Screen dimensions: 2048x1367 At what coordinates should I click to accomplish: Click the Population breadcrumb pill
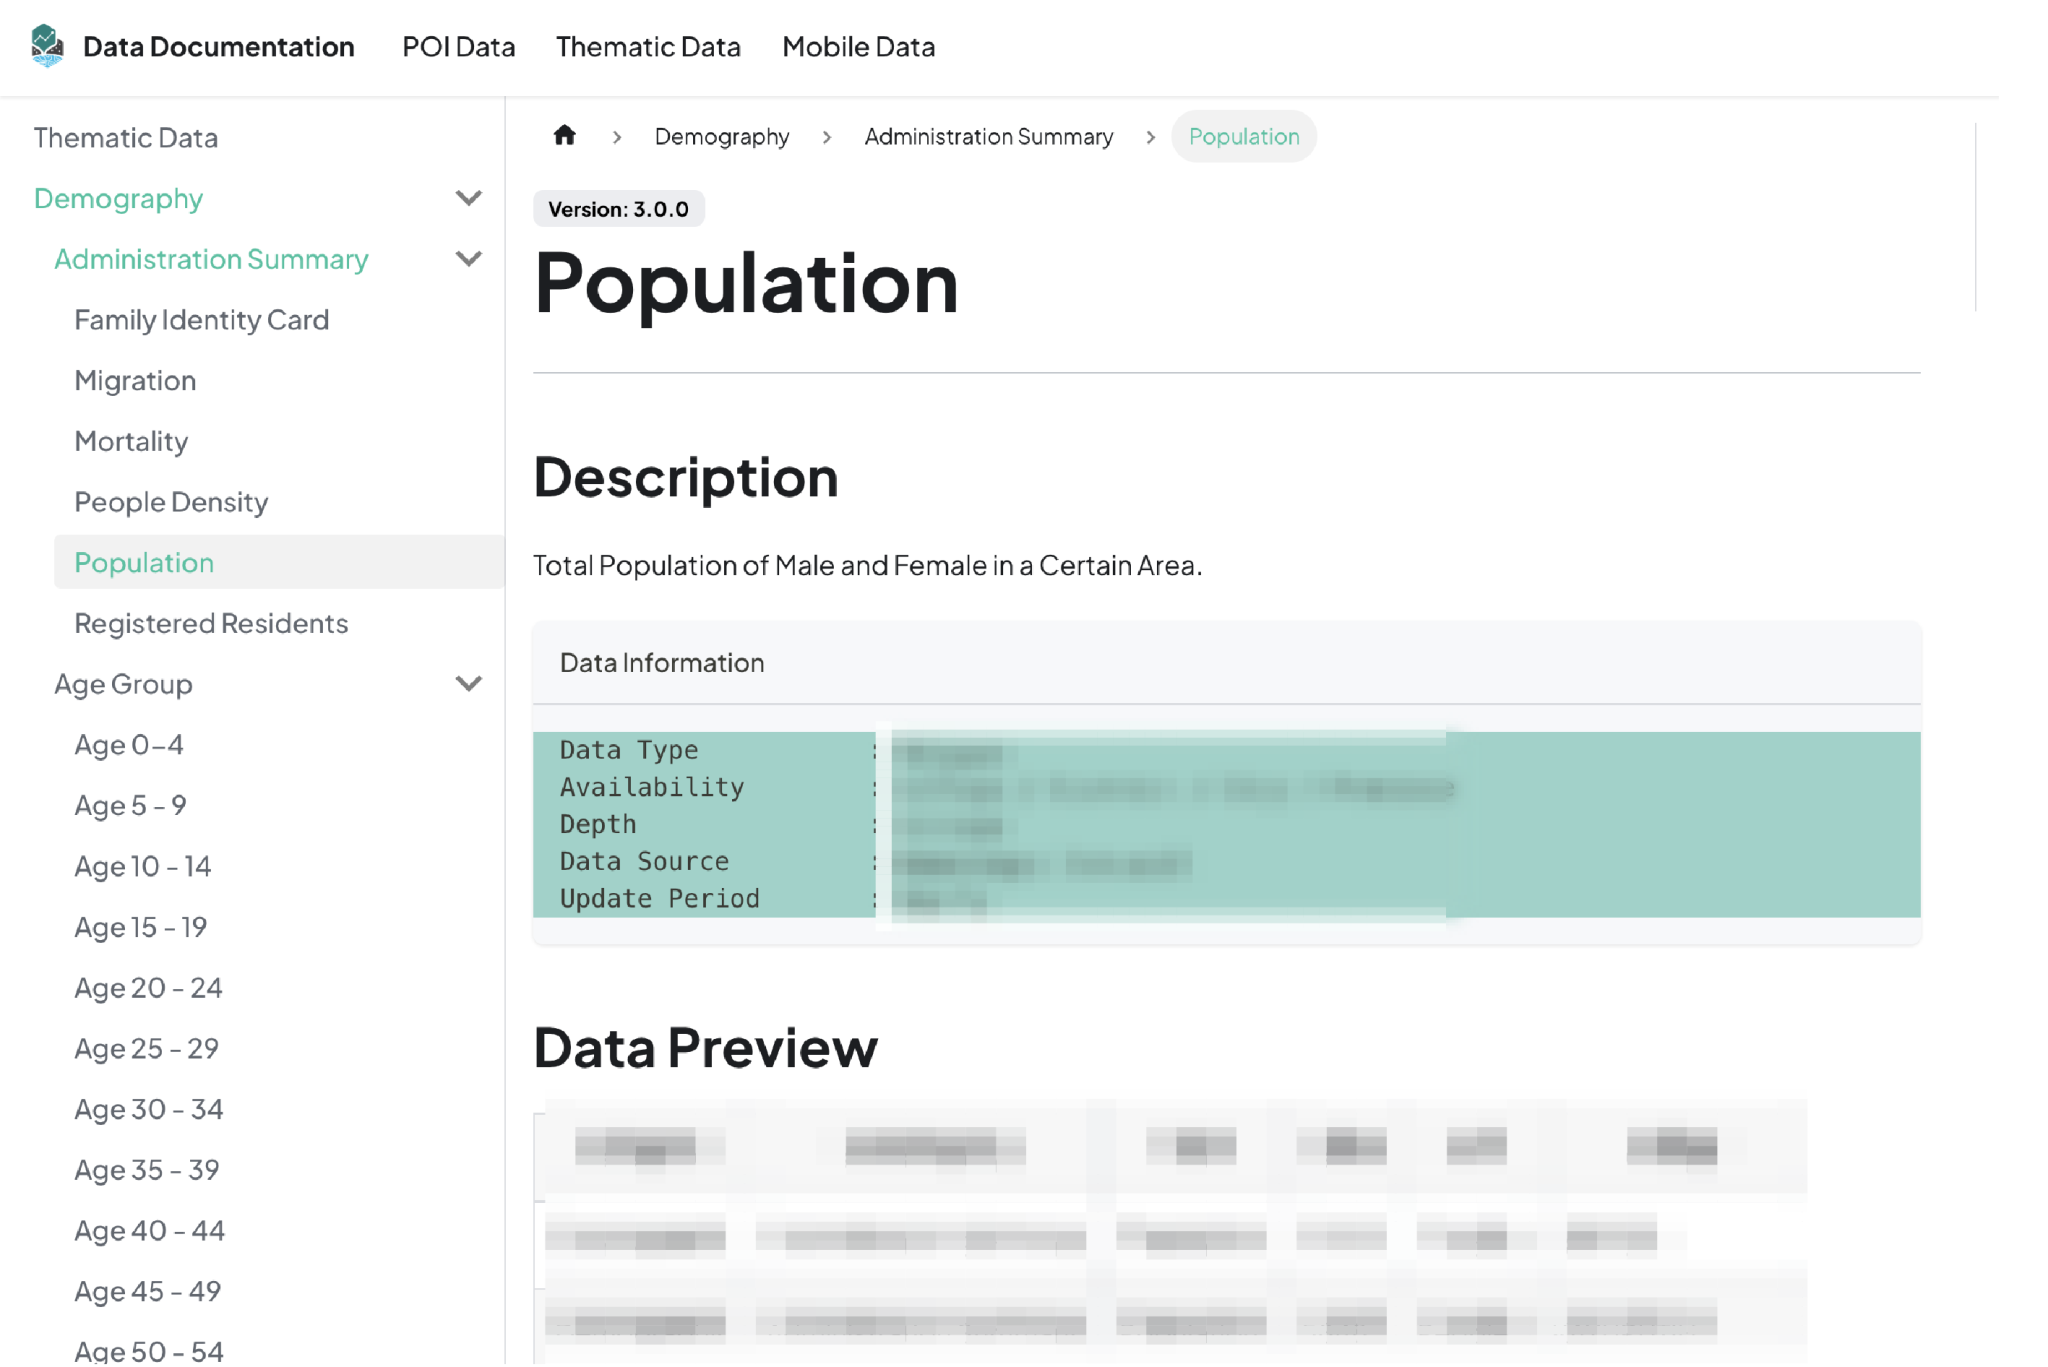(x=1243, y=136)
